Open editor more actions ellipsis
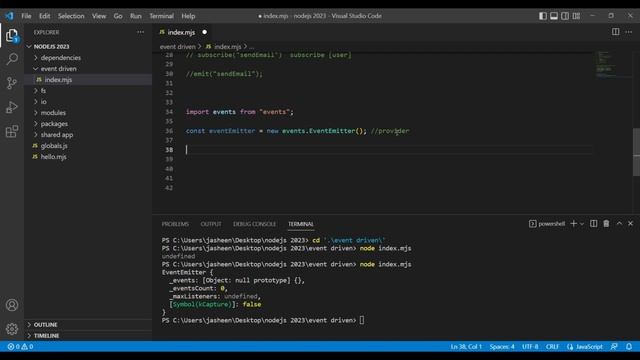The height and width of the screenshot is (360, 640). pyautogui.click(x=629, y=32)
